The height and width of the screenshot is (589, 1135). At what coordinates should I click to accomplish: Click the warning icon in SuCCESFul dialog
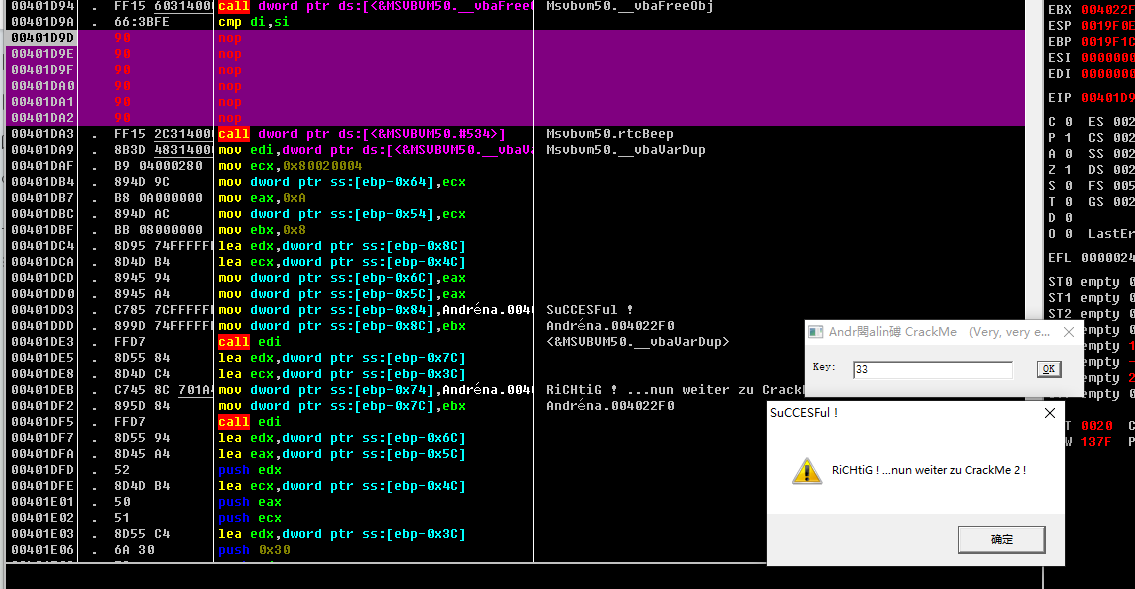coord(807,471)
